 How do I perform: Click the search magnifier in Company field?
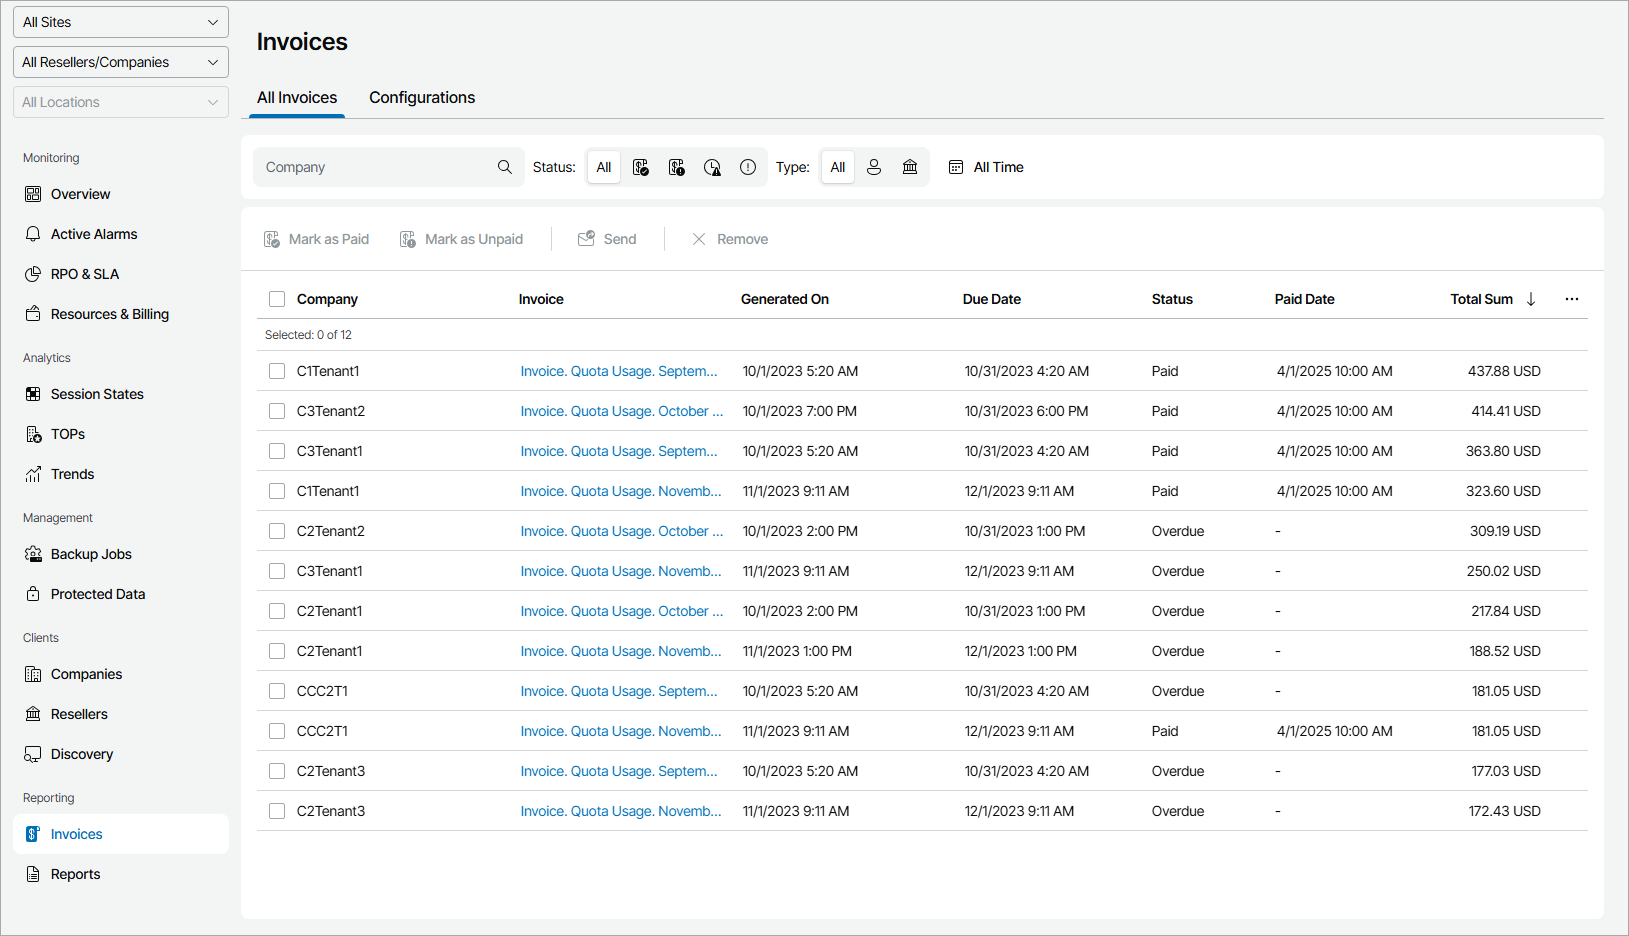coord(504,167)
